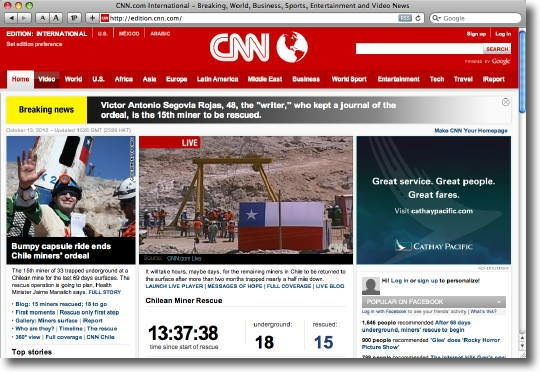The image size is (540, 372).
Task: Click LAUNCH LIVE PLAYER link
Action: (x=174, y=286)
